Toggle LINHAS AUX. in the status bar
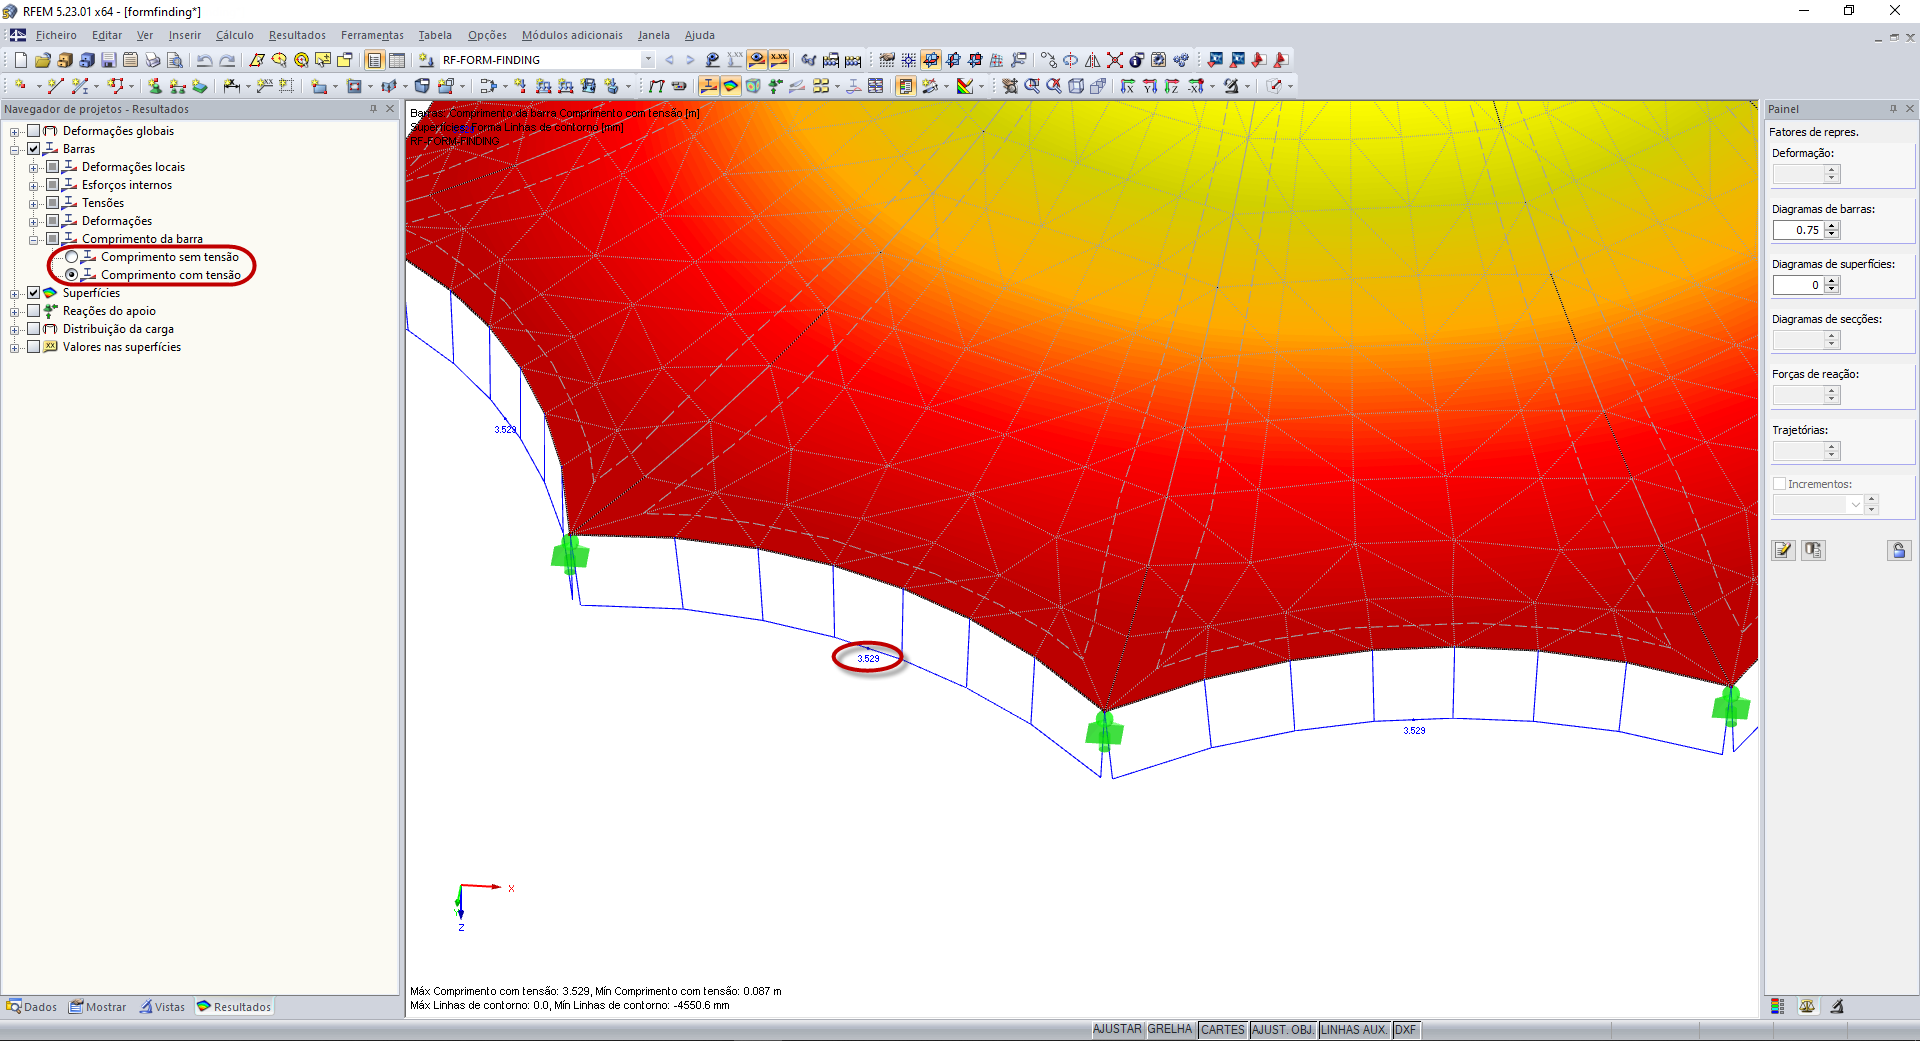The width and height of the screenshot is (1920, 1041). [x=1354, y=1029]
